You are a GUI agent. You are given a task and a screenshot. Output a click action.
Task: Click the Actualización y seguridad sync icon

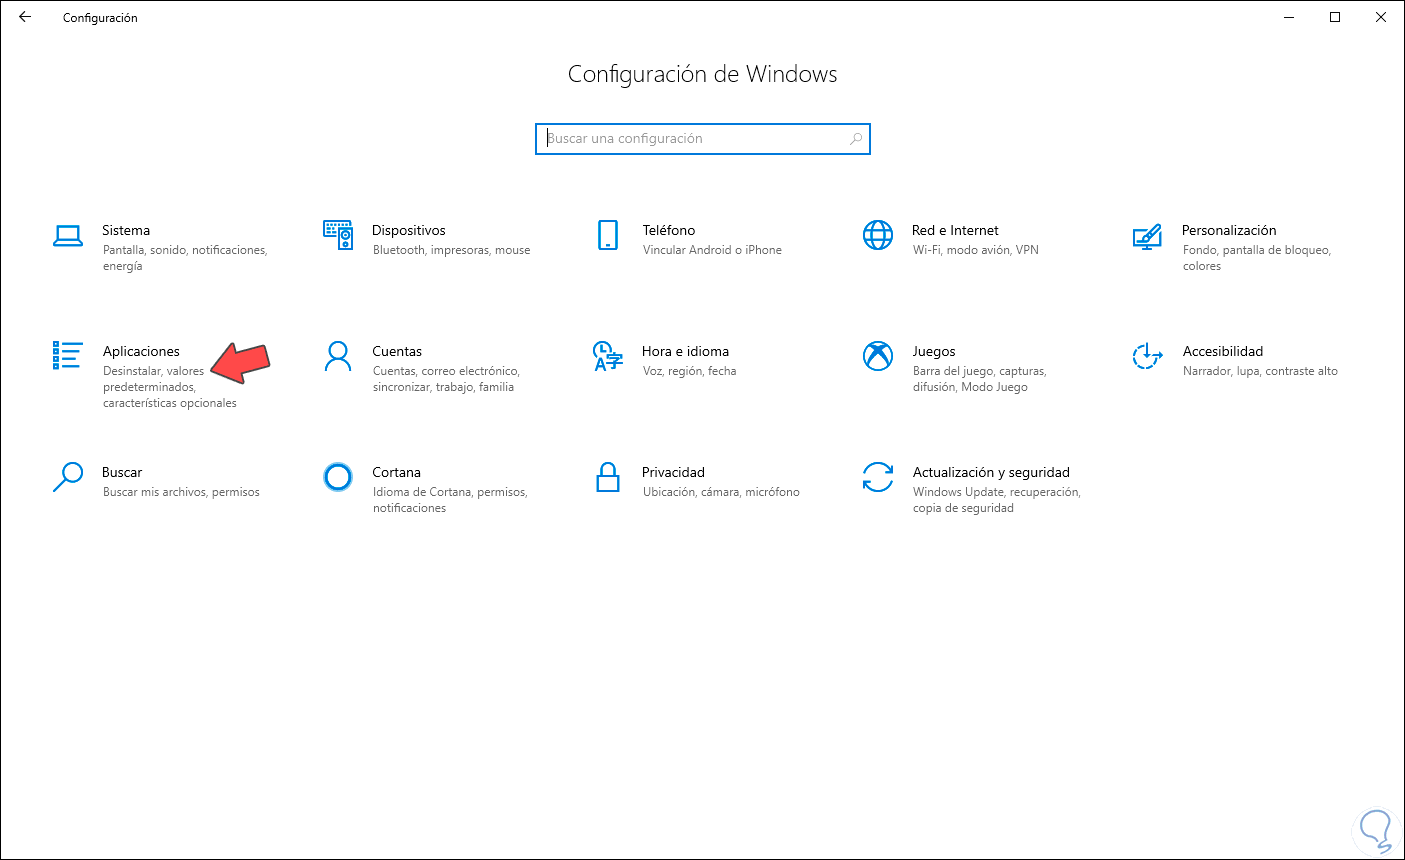(x=878, y=477)
